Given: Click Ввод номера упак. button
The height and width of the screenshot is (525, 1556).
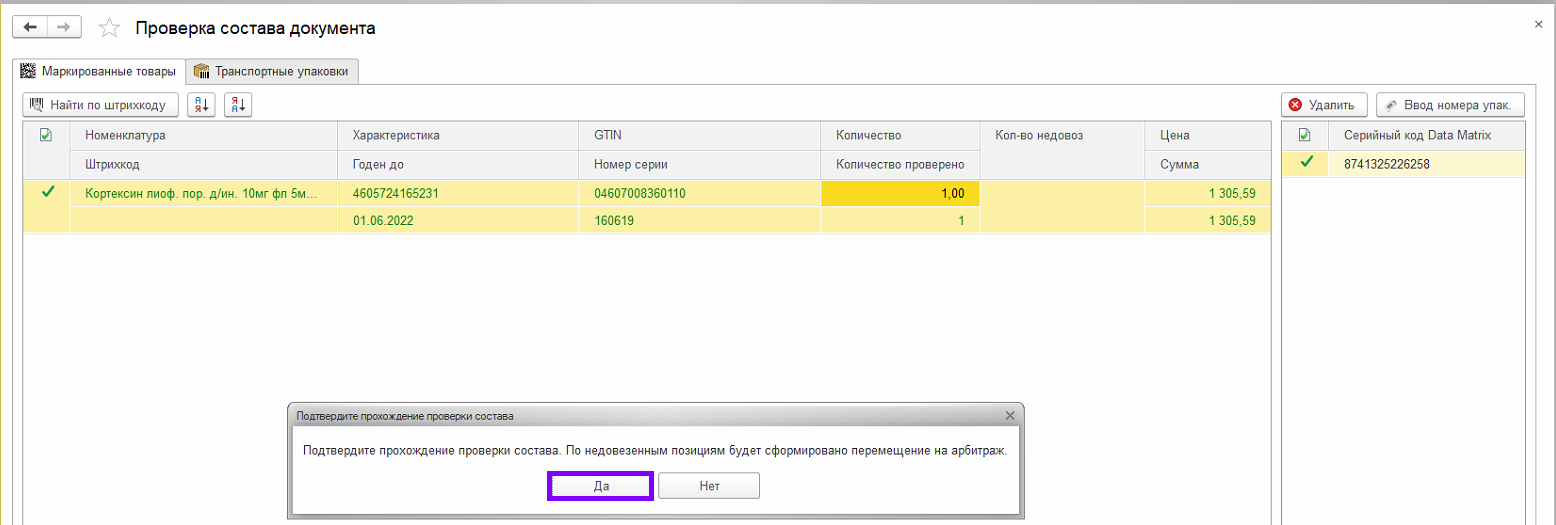Looking at the screenshot, I should (x=1450, y=105).
